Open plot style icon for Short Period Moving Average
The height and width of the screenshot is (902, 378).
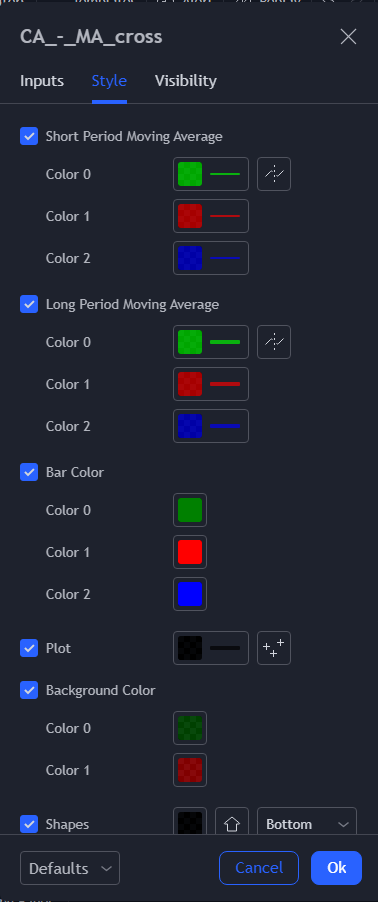pyautogui.click(x=274, y=174)
